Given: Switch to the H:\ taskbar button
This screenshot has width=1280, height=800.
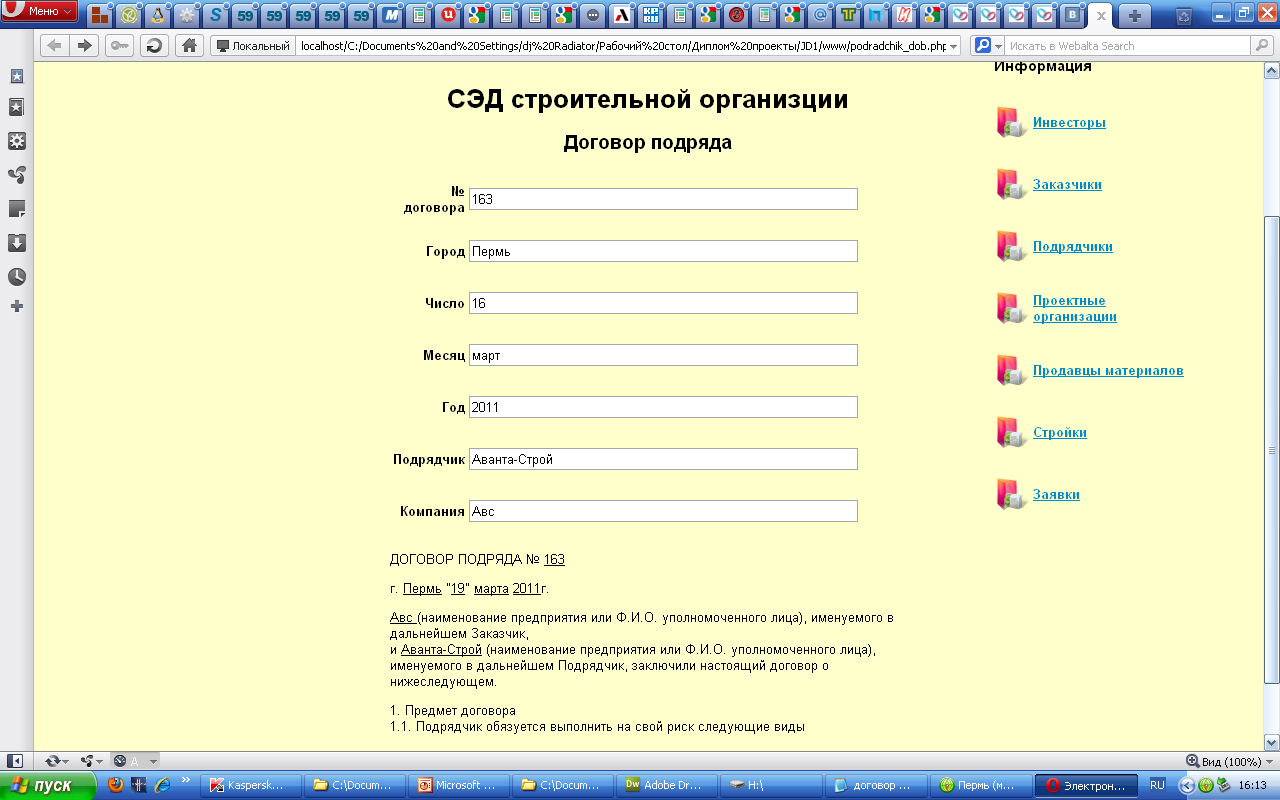Looking at the screenshot, I should [770, 785].
